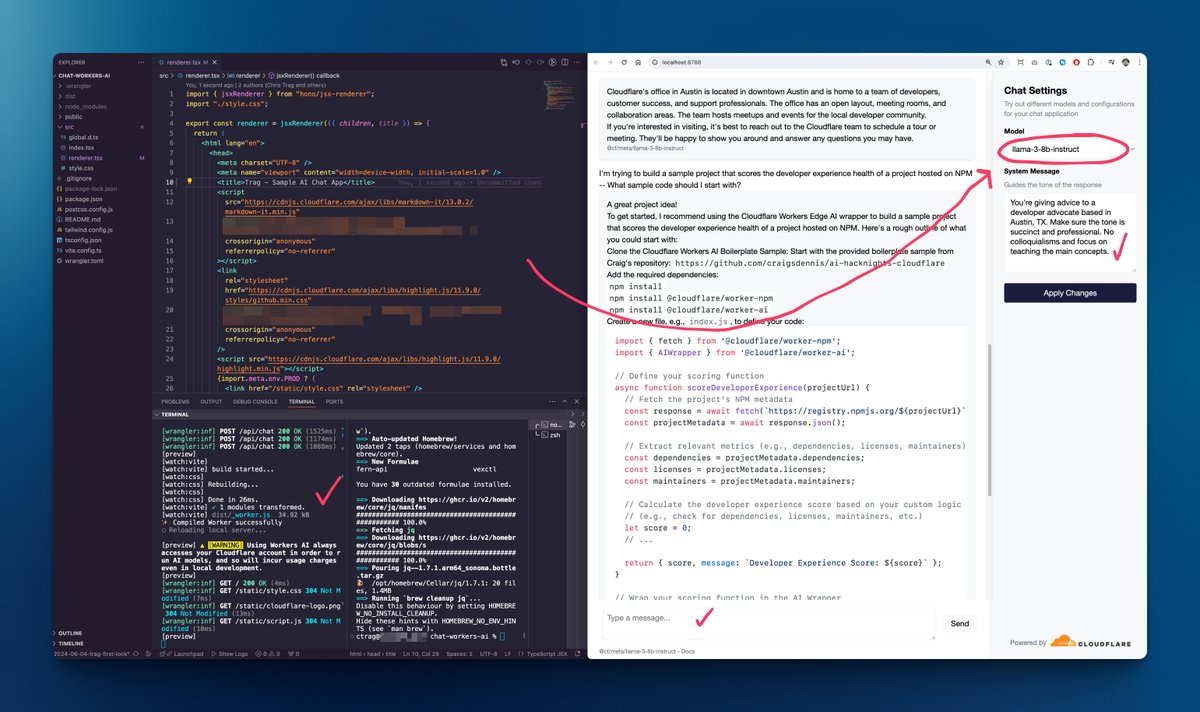Switch to PORTS panel tab

pyautogui.click(x=334, y=401)
